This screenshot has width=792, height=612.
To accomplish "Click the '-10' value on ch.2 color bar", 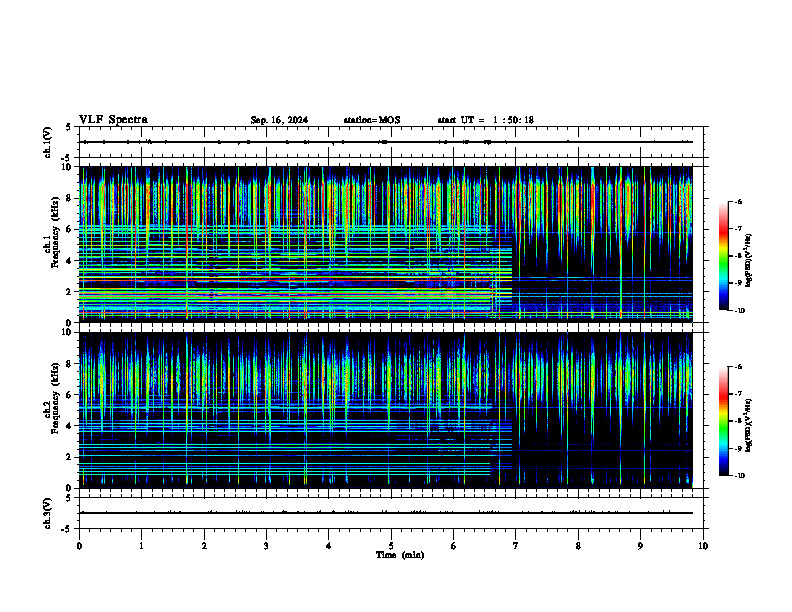I will [738, 476].
